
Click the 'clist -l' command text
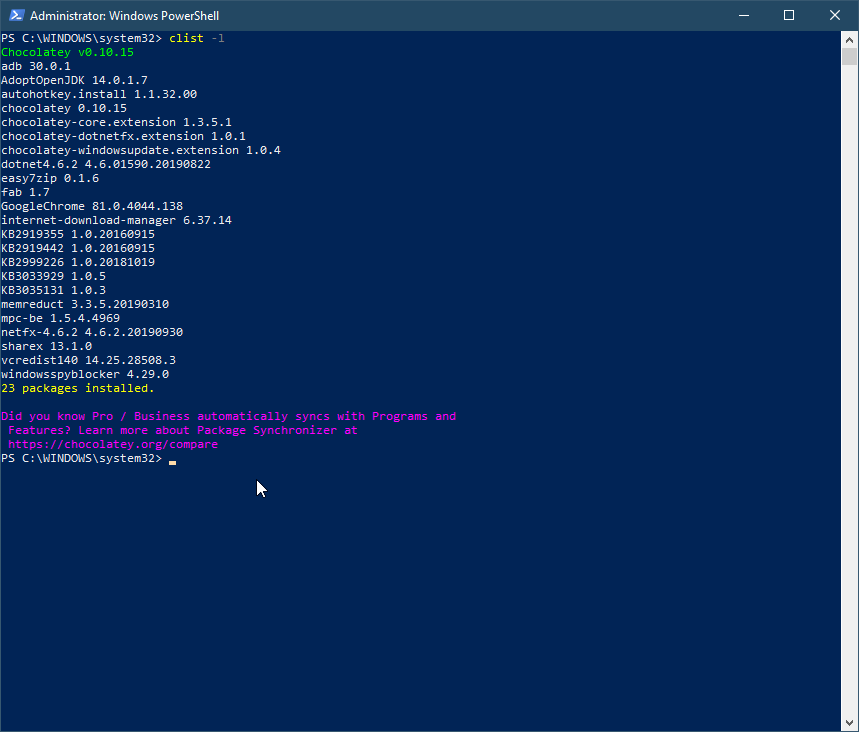point(197,38)
